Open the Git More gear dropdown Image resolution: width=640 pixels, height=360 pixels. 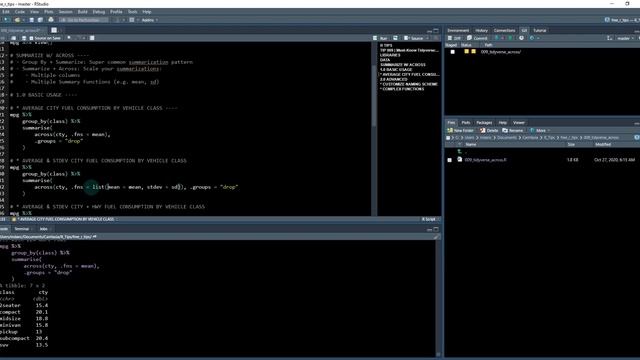(x=534, y=38)
